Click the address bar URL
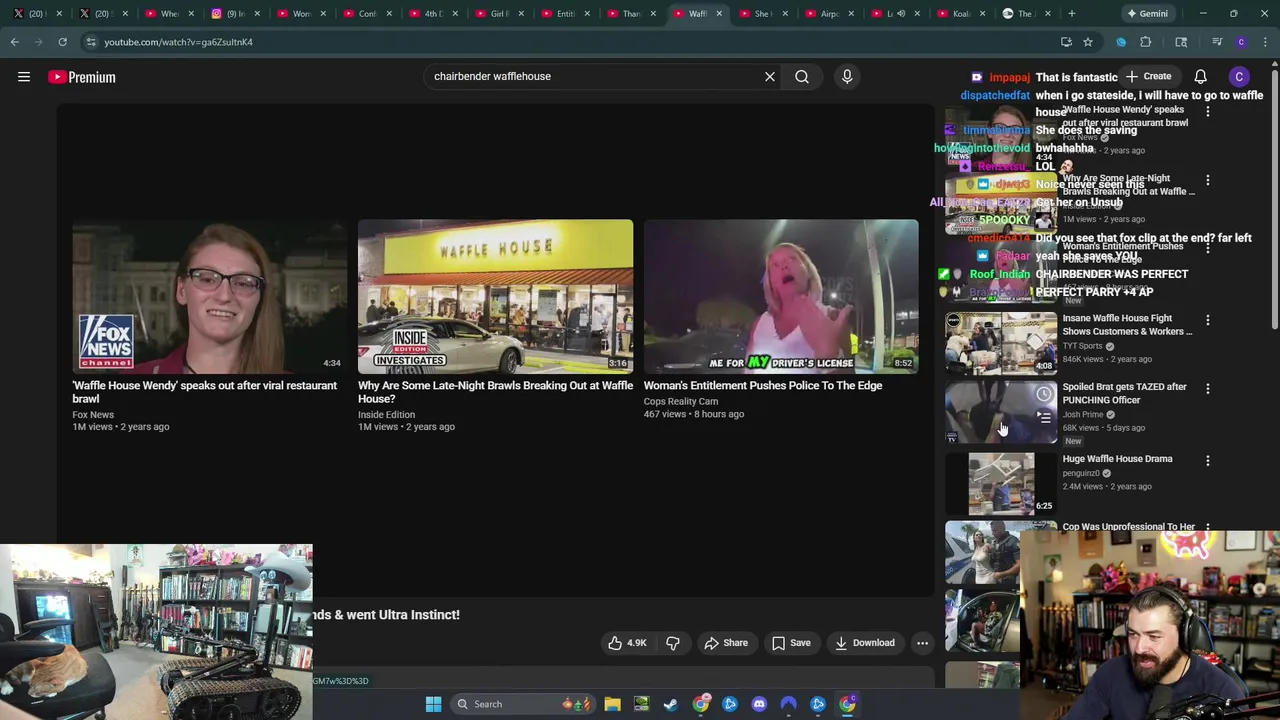1280x720 pixels. [x=178, y=42]
